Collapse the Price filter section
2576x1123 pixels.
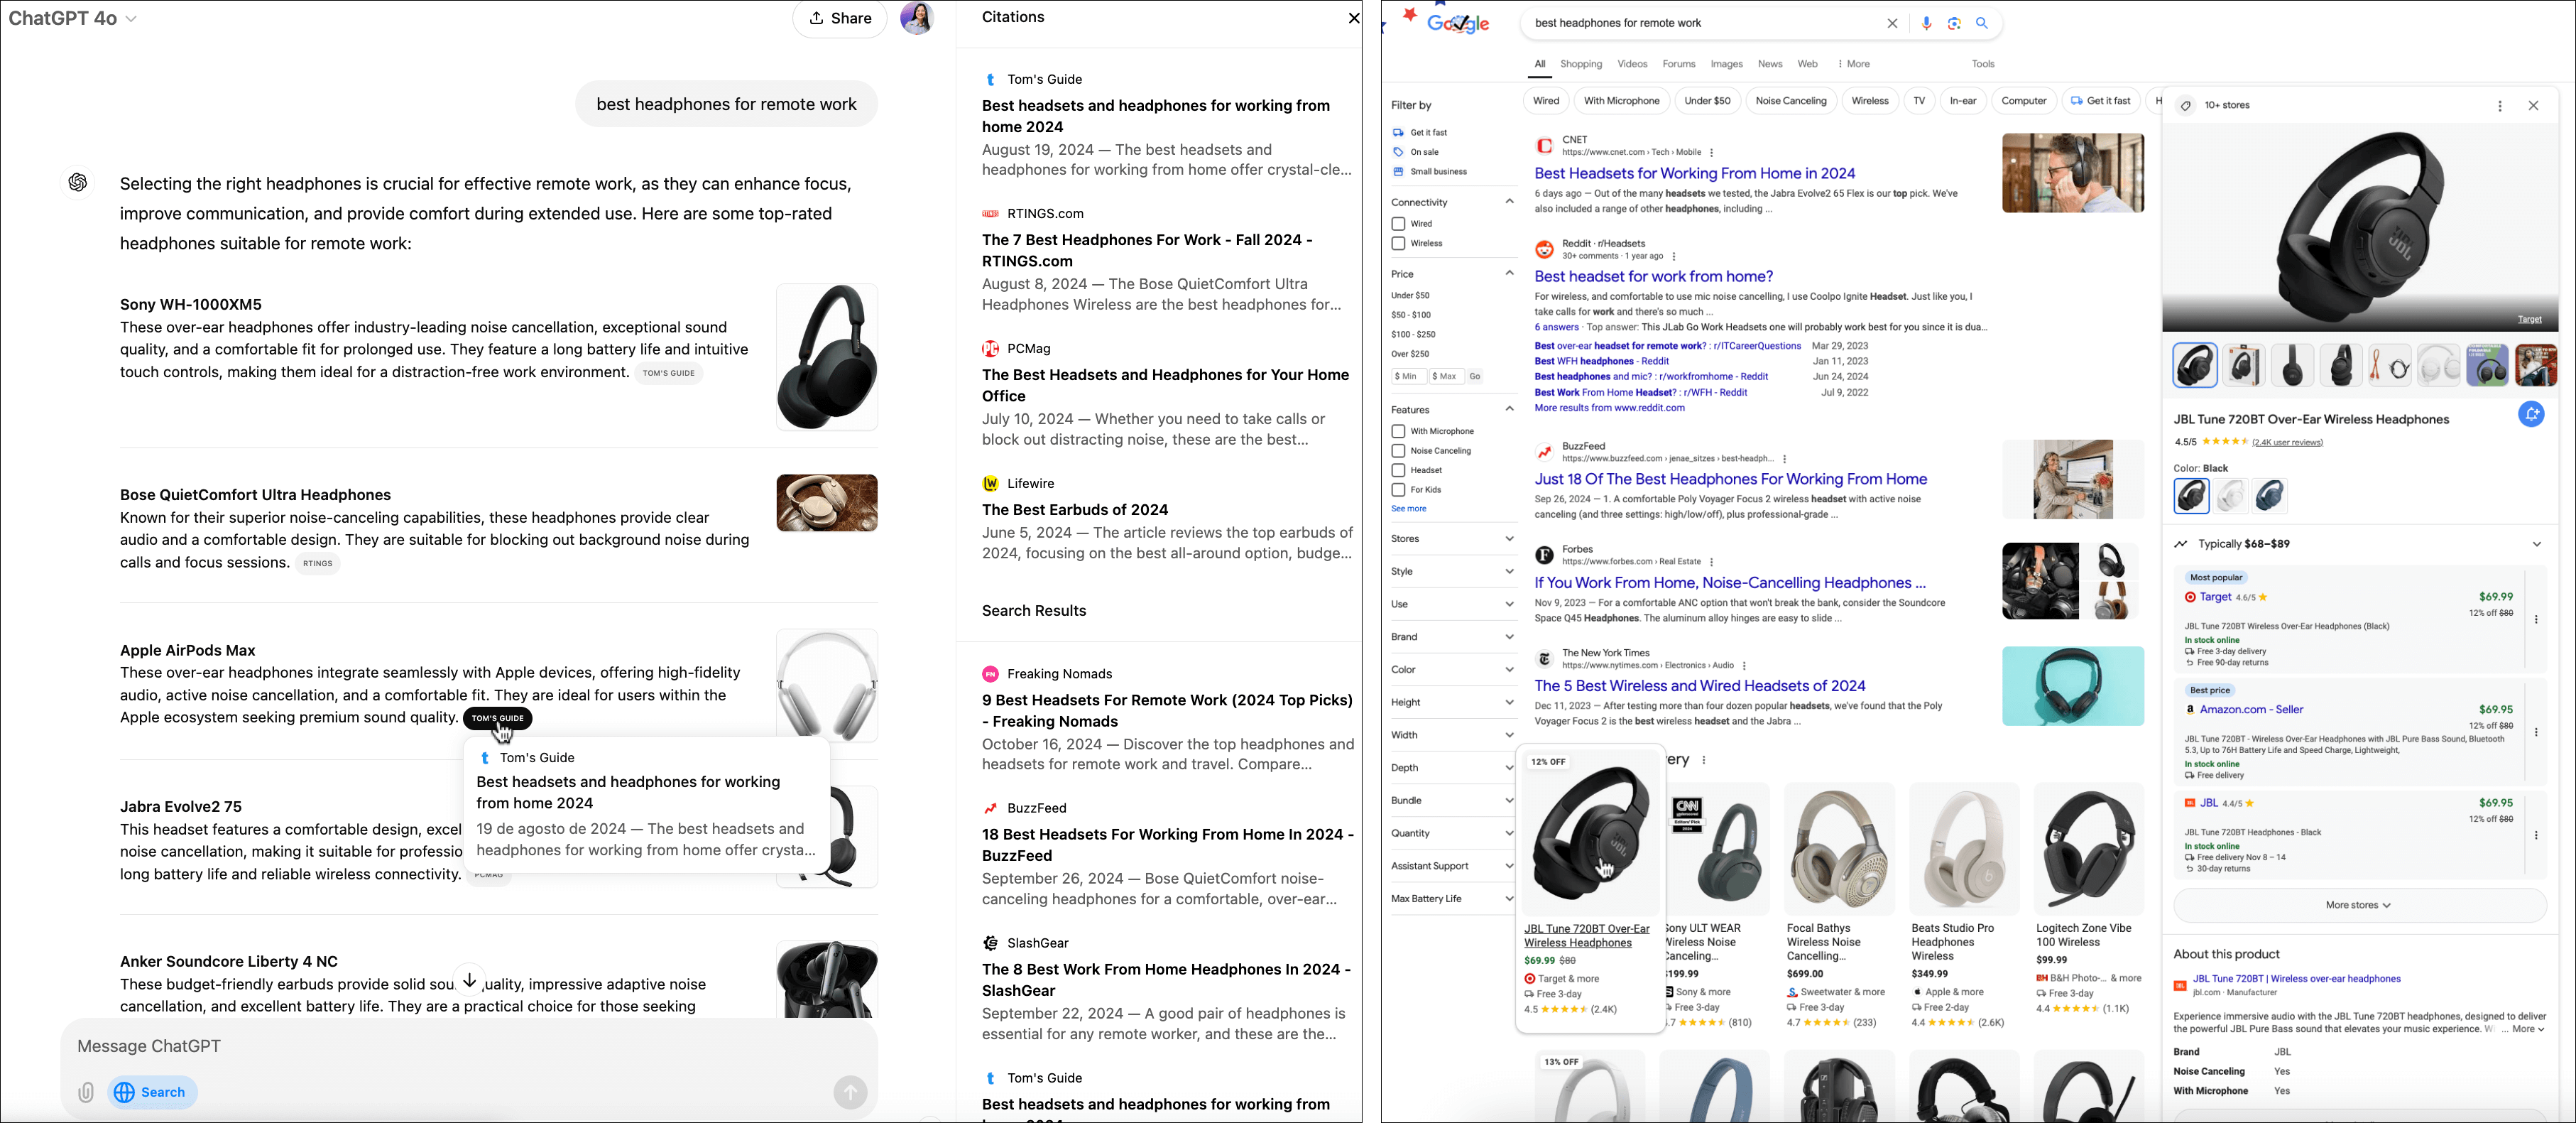[x=1509, y=274]
